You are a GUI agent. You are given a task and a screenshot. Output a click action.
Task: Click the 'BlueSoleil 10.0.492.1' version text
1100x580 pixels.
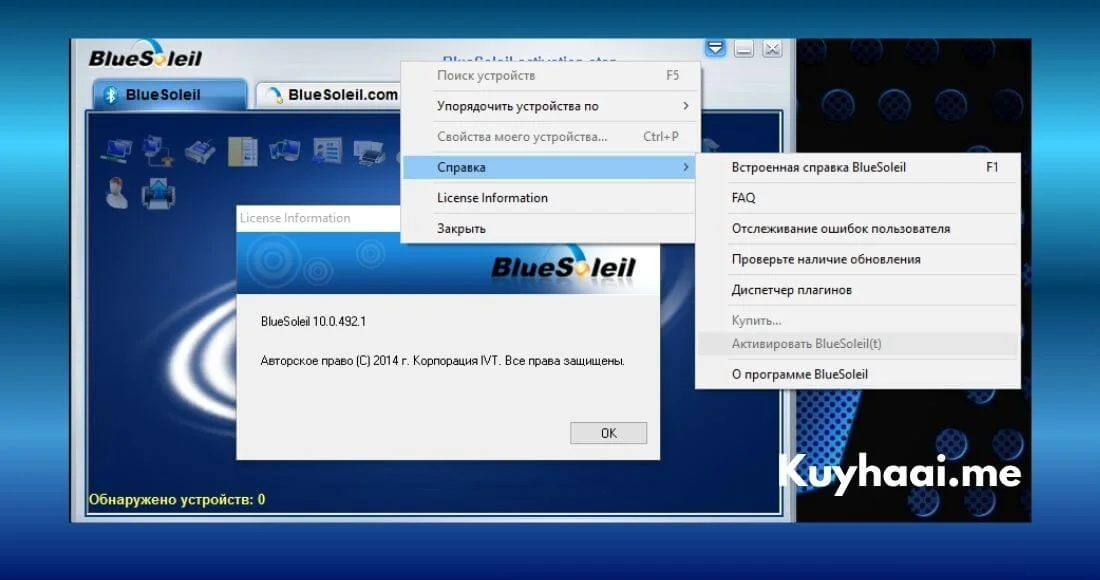314,322
